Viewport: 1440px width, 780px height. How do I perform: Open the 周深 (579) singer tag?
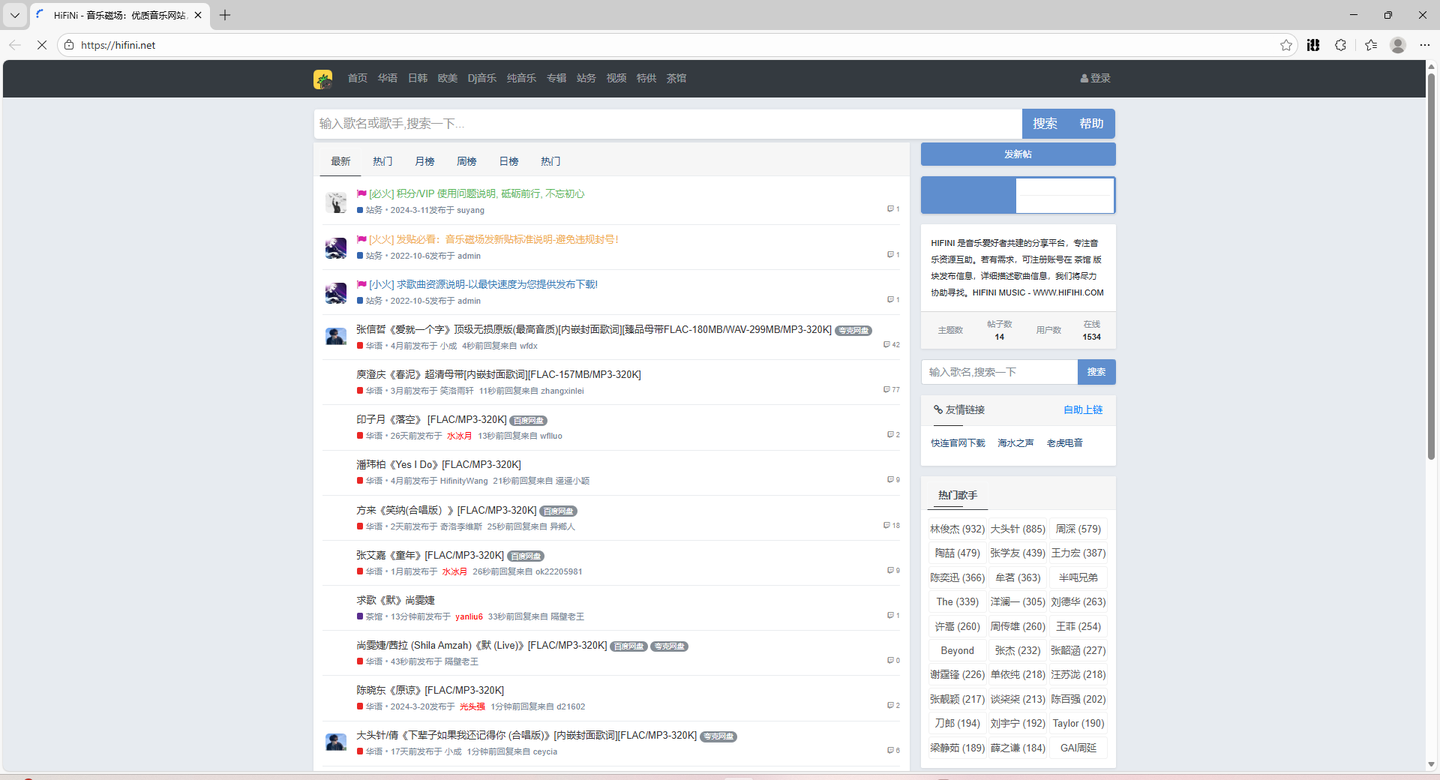coord(1078,529)
